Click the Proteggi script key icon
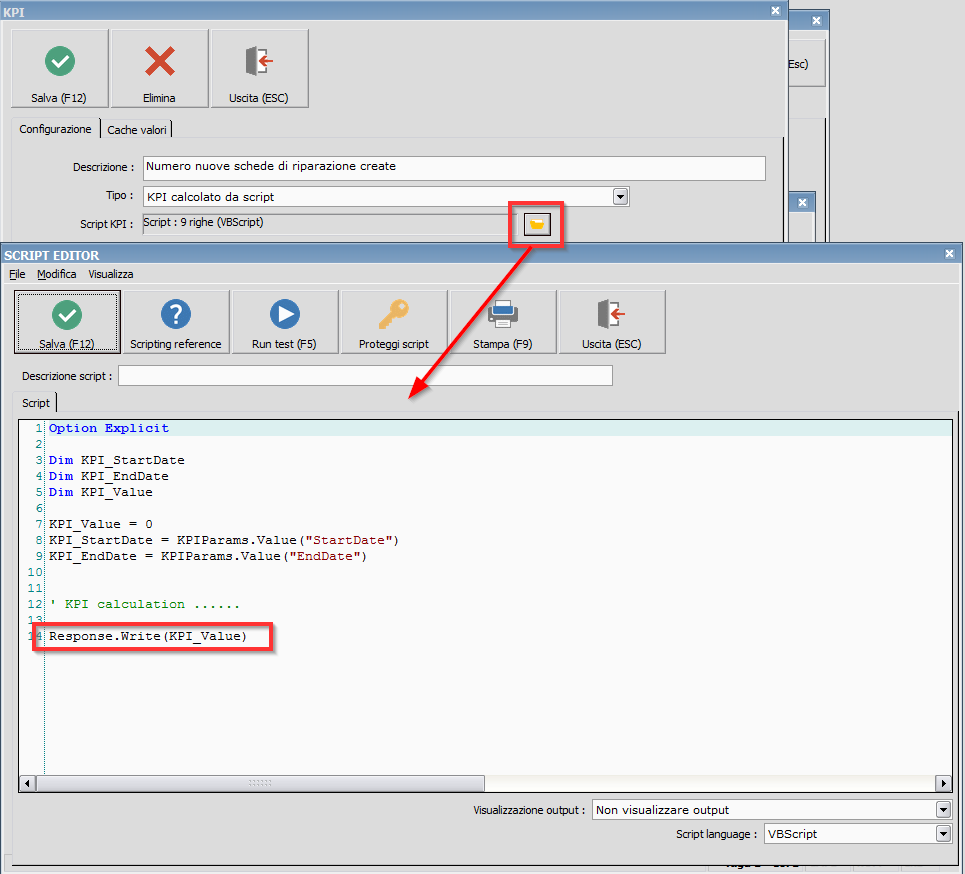Screen dimensions: 965x874 (394, 321)
